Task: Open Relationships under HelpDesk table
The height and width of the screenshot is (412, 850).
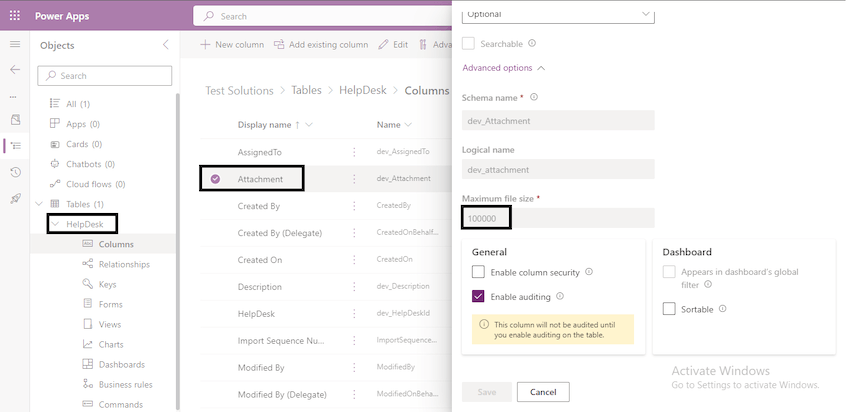Action: 124,264
